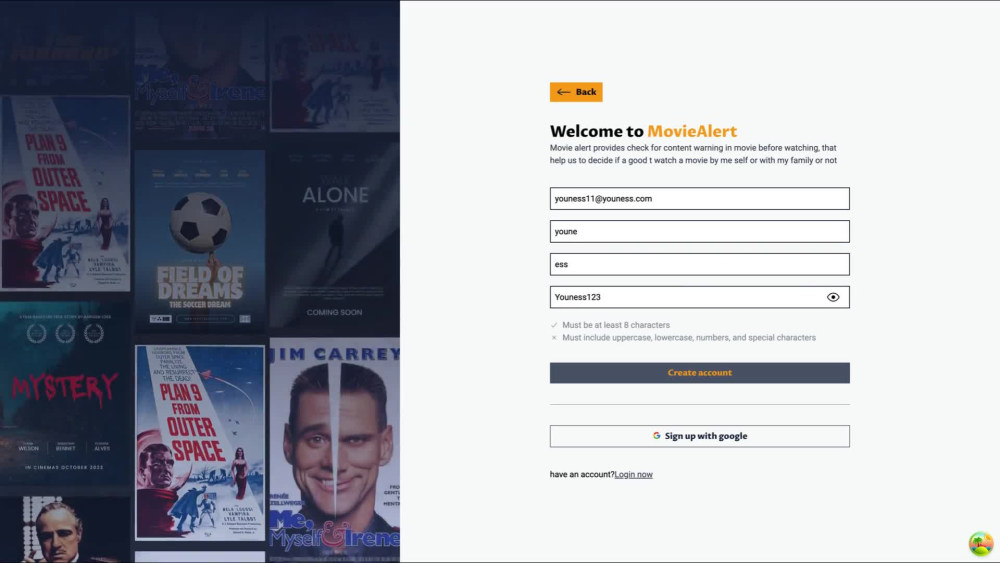This screenshot has width=1000, height=563.
Task: Focus the first name field showing 'youne'
Action: tap(700, 231)
